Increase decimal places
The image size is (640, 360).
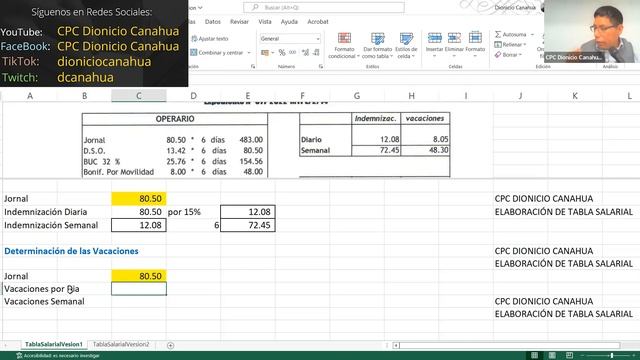tap(305, 53)
